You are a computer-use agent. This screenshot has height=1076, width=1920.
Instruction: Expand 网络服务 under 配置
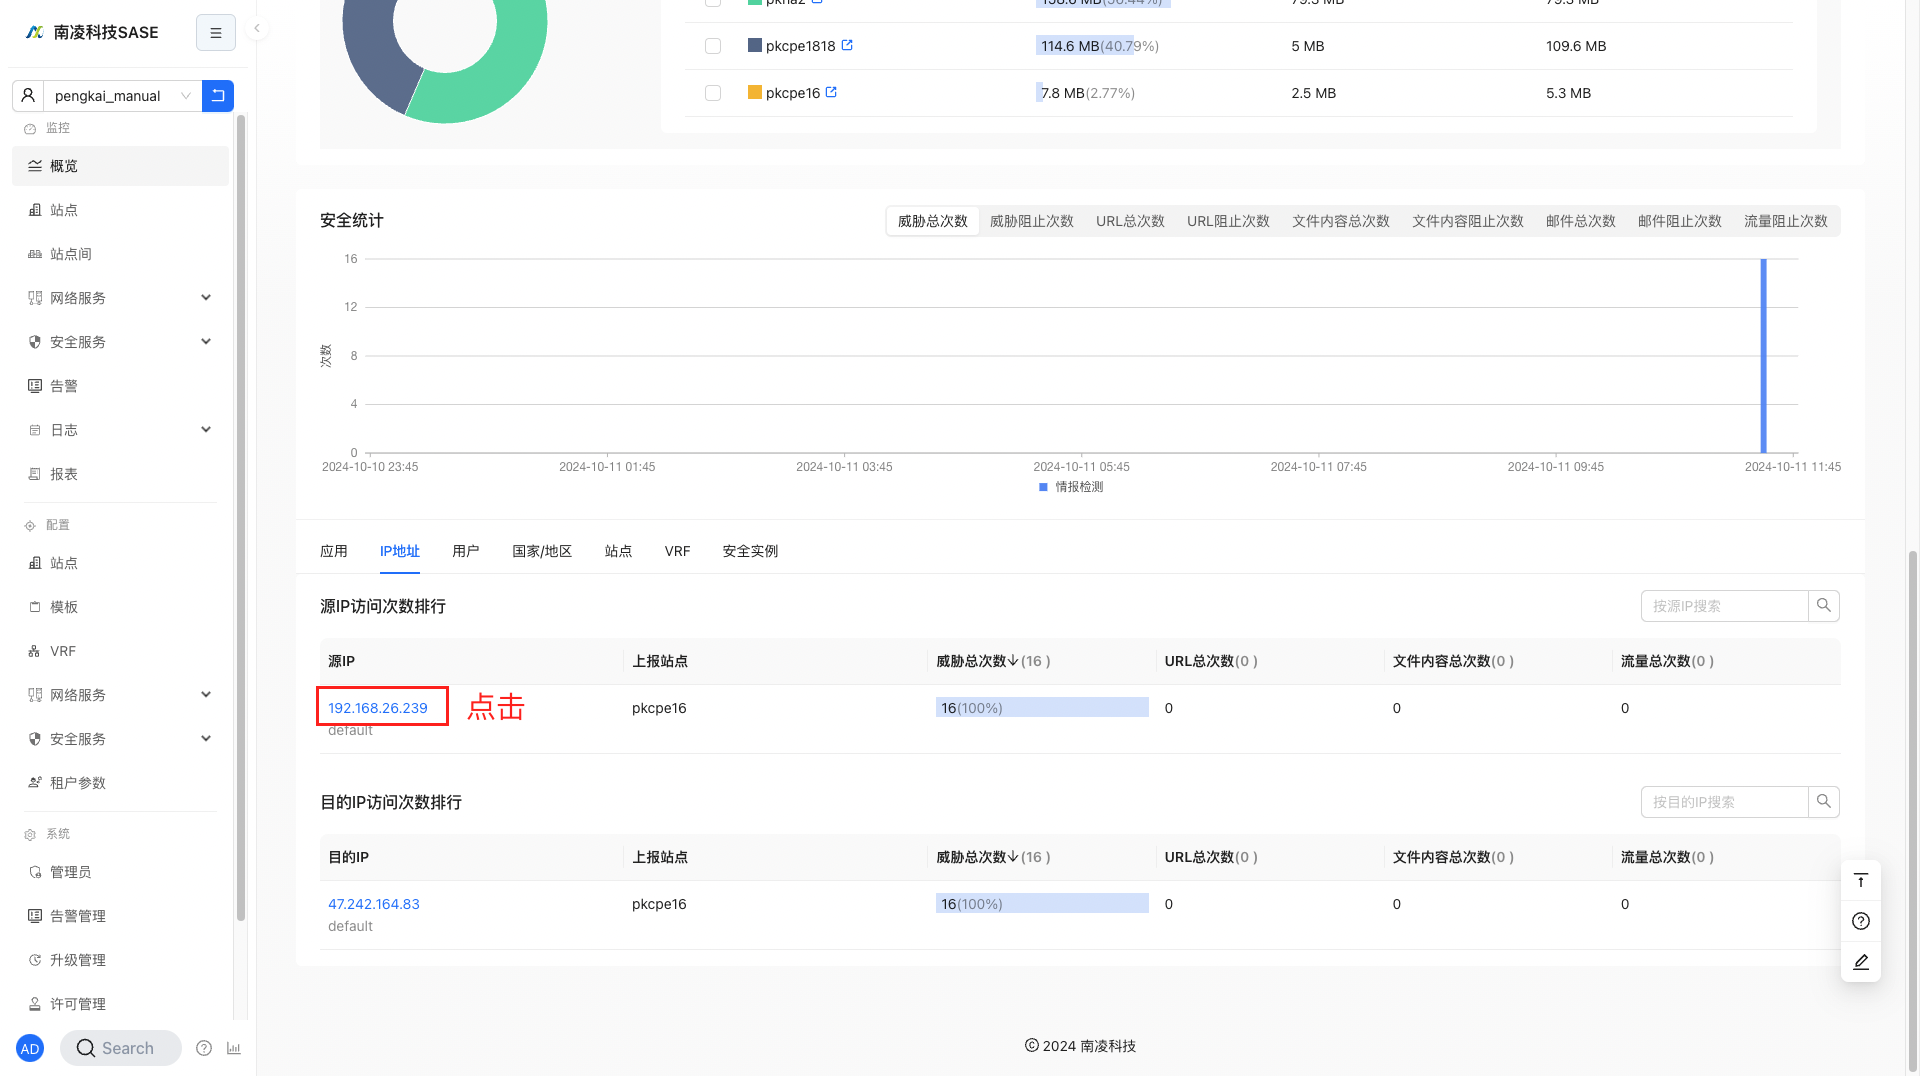(x=120, y=695)
